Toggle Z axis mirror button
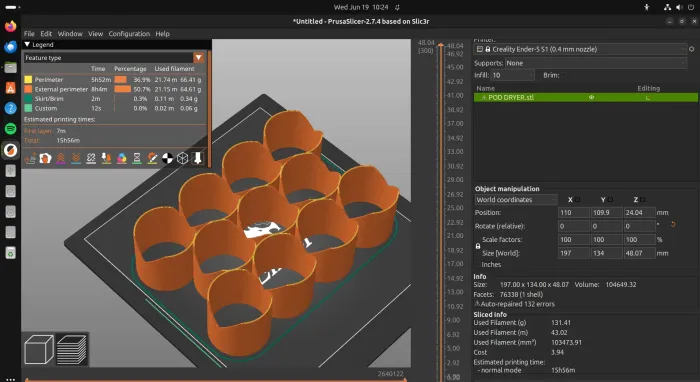 [642, 199]
